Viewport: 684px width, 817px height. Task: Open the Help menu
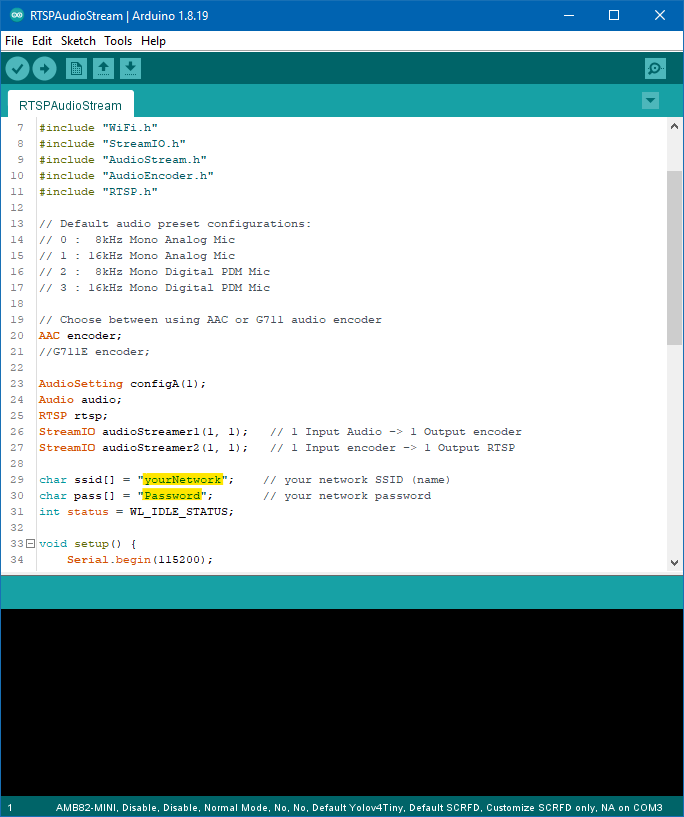click(x=153, y=41)
